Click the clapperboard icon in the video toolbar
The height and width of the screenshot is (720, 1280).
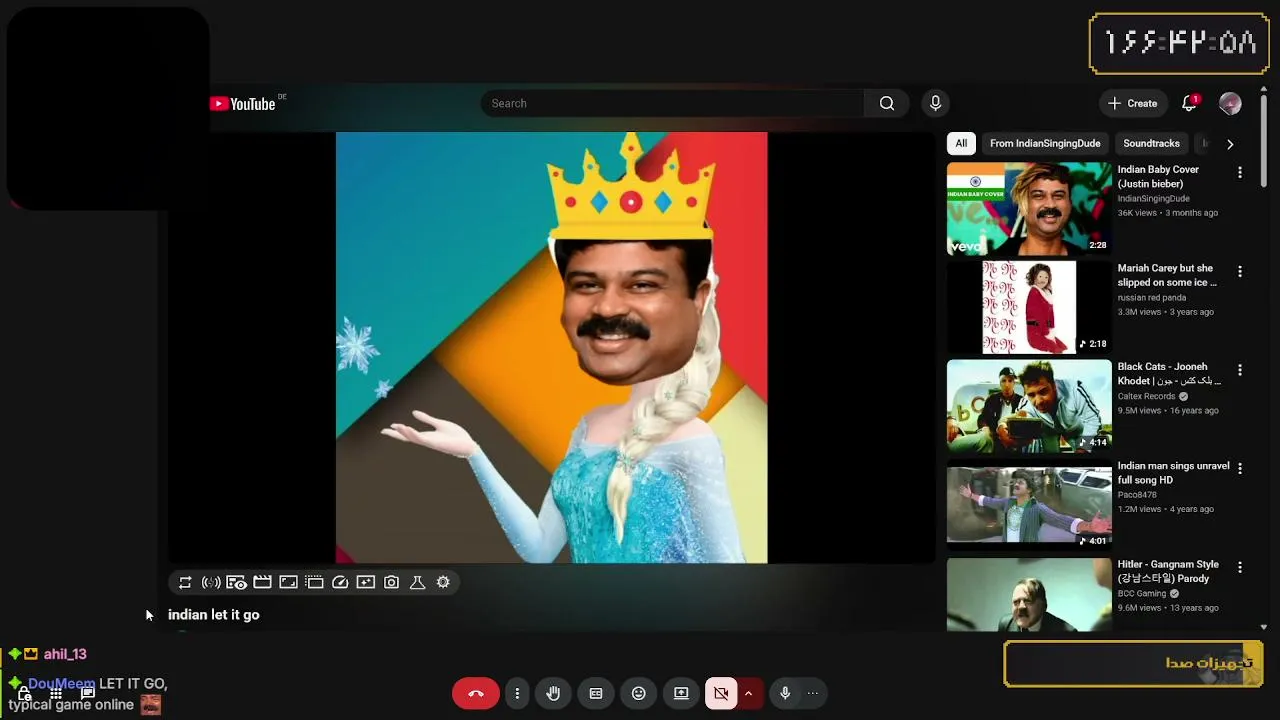pos(262,582)
